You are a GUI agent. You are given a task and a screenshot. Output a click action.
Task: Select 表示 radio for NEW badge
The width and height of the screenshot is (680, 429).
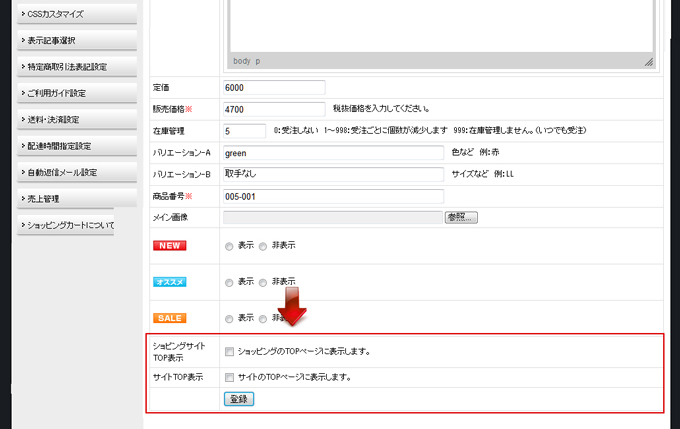point(229,246)
